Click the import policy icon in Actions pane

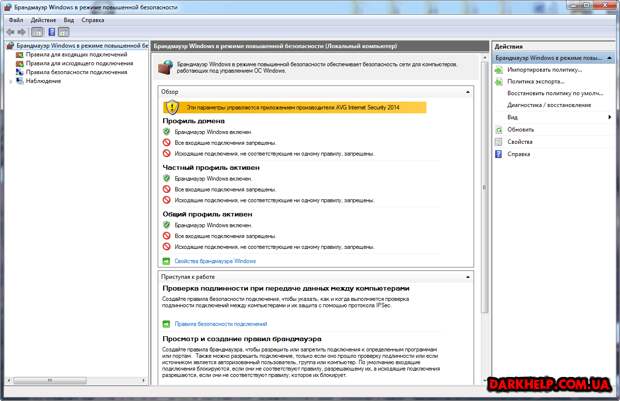[x=499, y=70]
